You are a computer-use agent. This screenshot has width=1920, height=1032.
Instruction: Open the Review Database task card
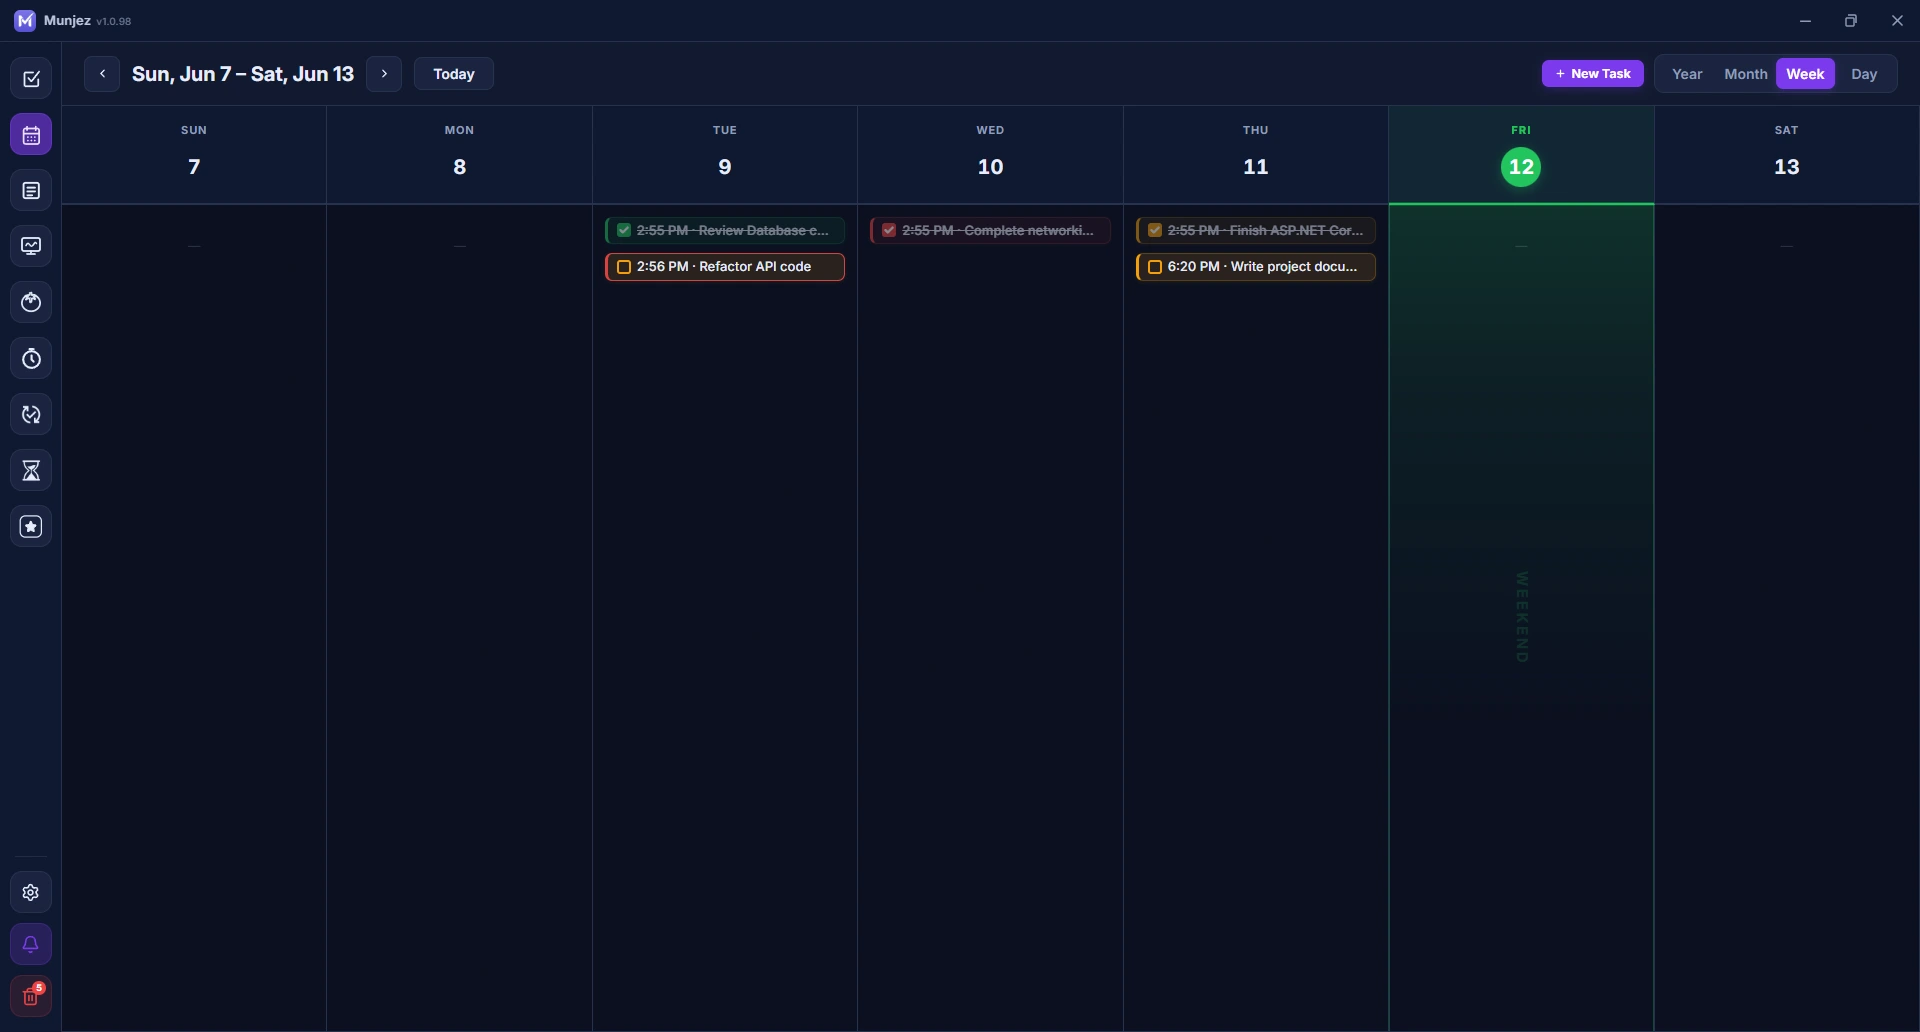725,231
